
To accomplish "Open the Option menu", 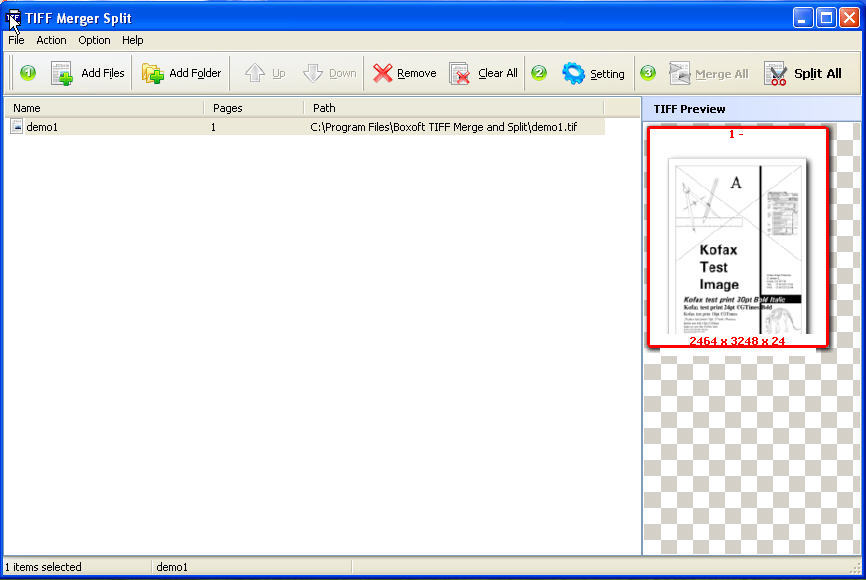I will 94,40.
